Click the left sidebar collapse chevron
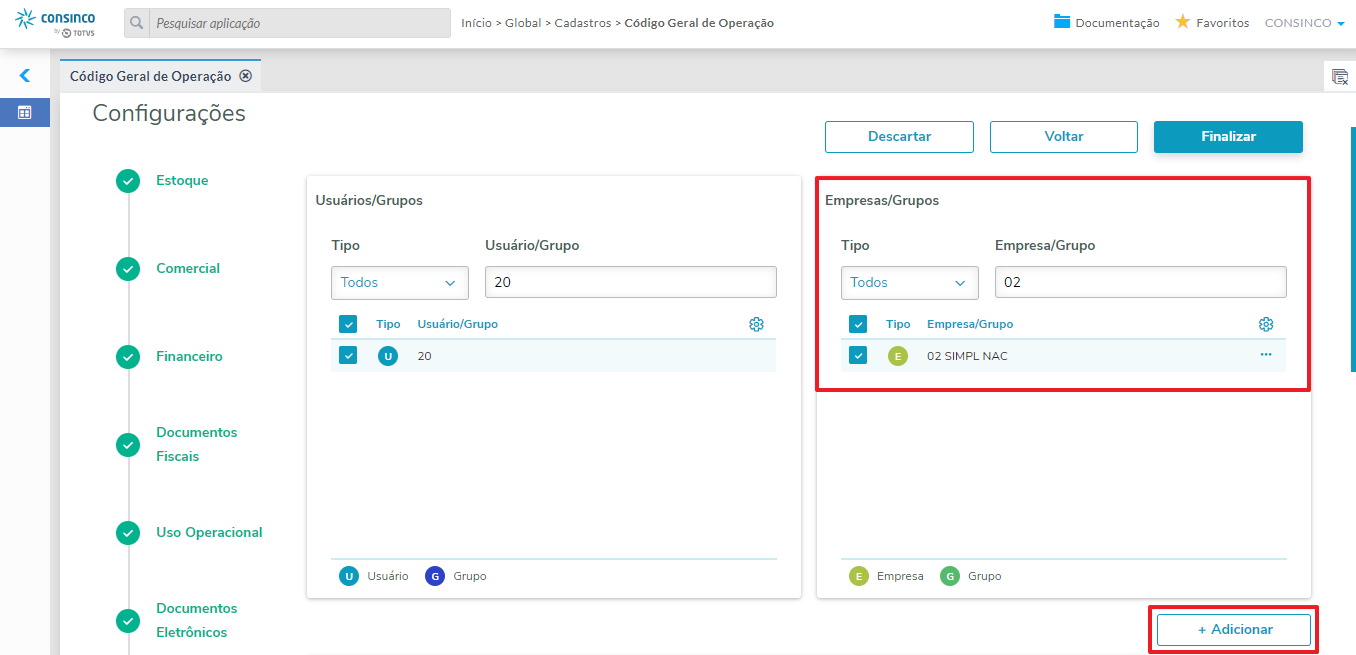 pos(25,75)
